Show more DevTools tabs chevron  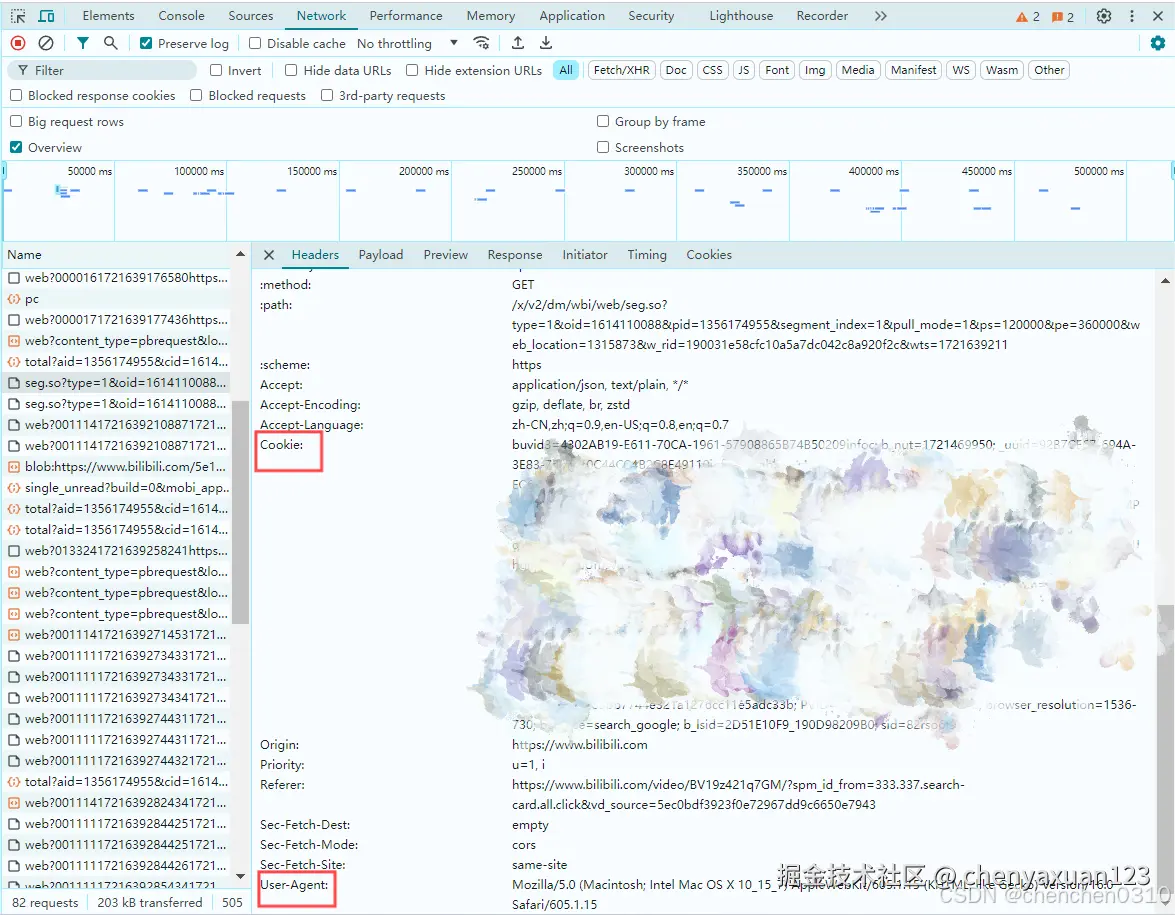tap(881, 16)
